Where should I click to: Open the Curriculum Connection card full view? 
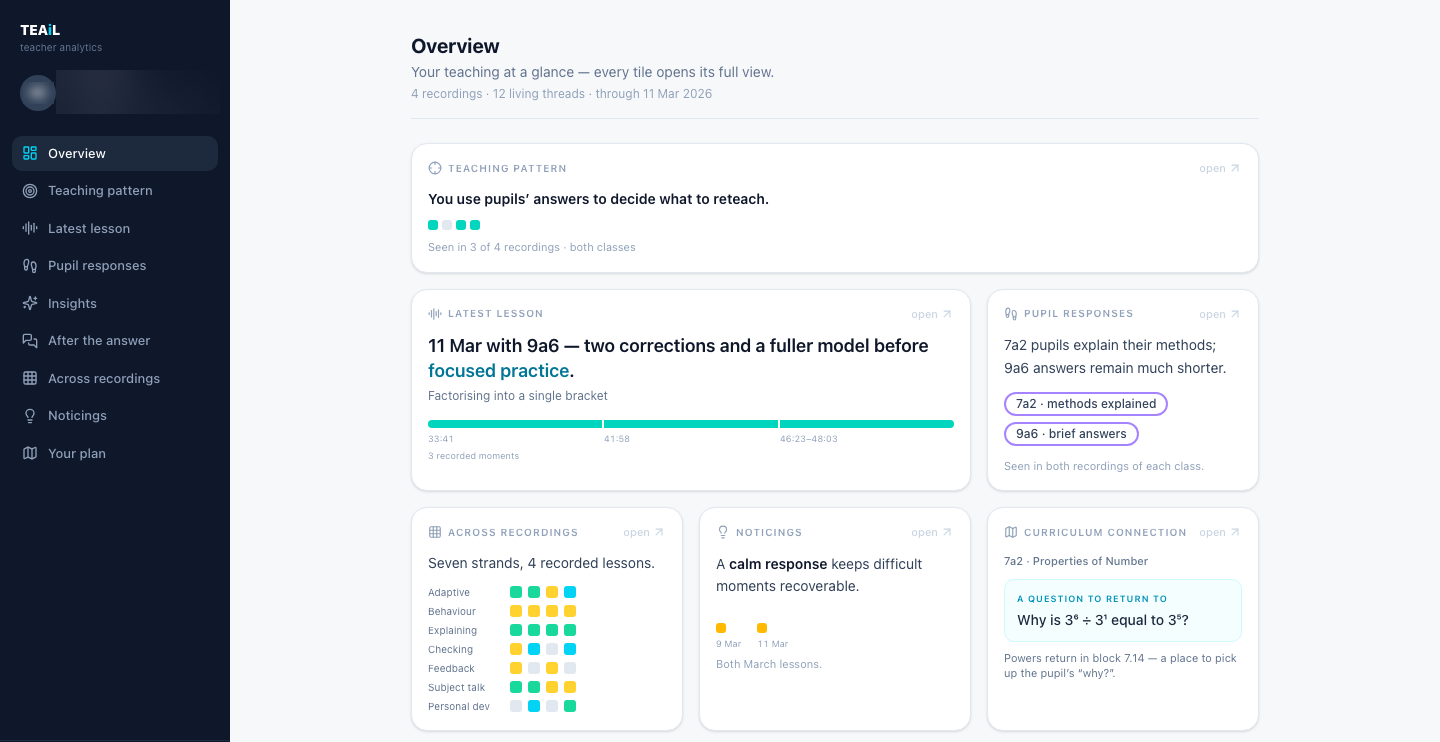pos(1220,533)
